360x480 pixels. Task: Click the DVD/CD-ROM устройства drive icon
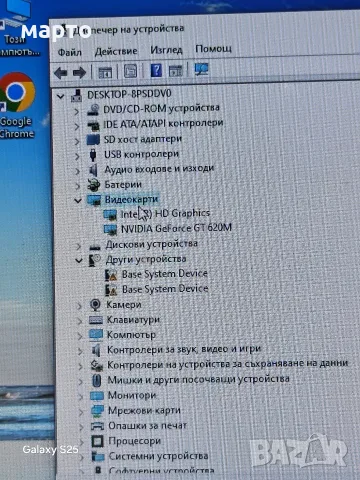93,110
